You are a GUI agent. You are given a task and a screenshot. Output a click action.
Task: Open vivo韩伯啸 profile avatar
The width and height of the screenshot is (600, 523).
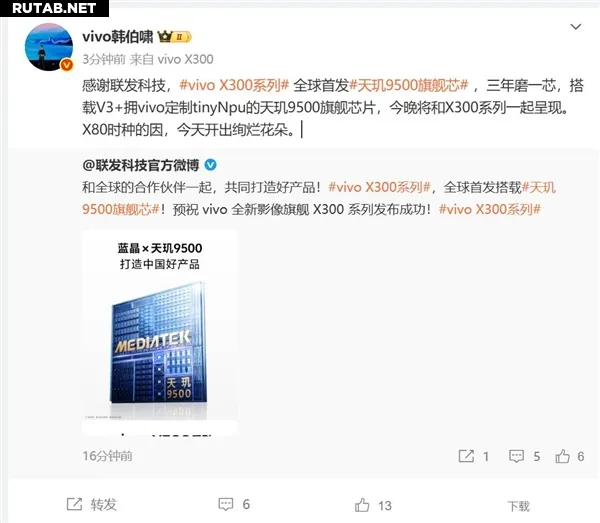pos(49,47)
